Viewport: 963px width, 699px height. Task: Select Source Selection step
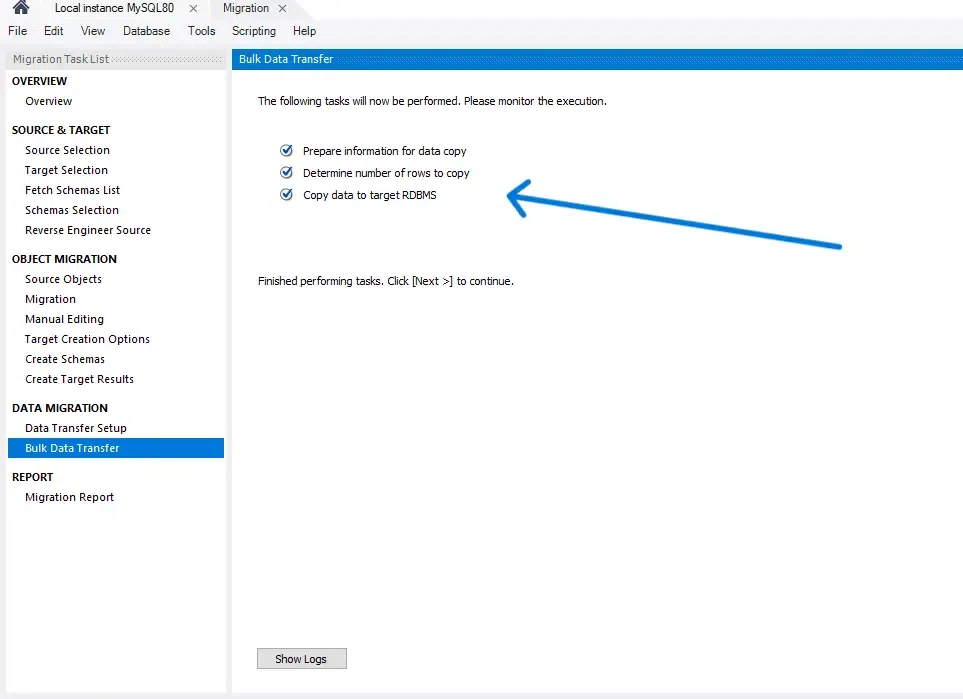tap(68, 150)
